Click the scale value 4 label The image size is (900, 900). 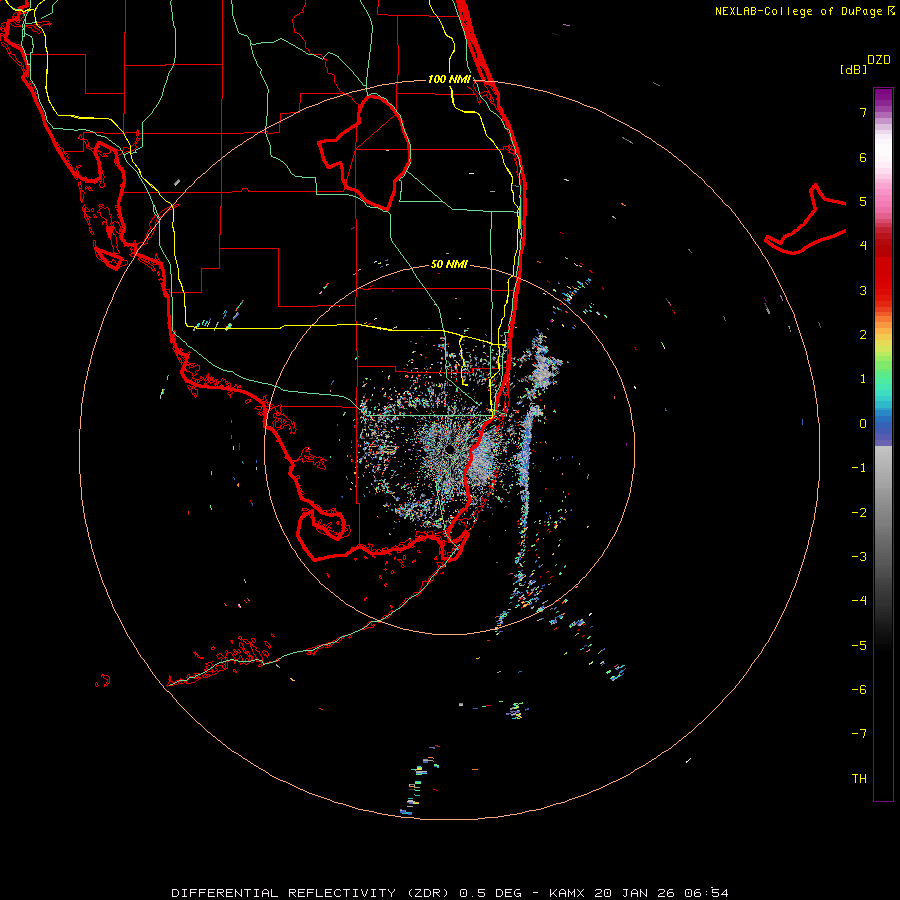click(x=863, y=246)
